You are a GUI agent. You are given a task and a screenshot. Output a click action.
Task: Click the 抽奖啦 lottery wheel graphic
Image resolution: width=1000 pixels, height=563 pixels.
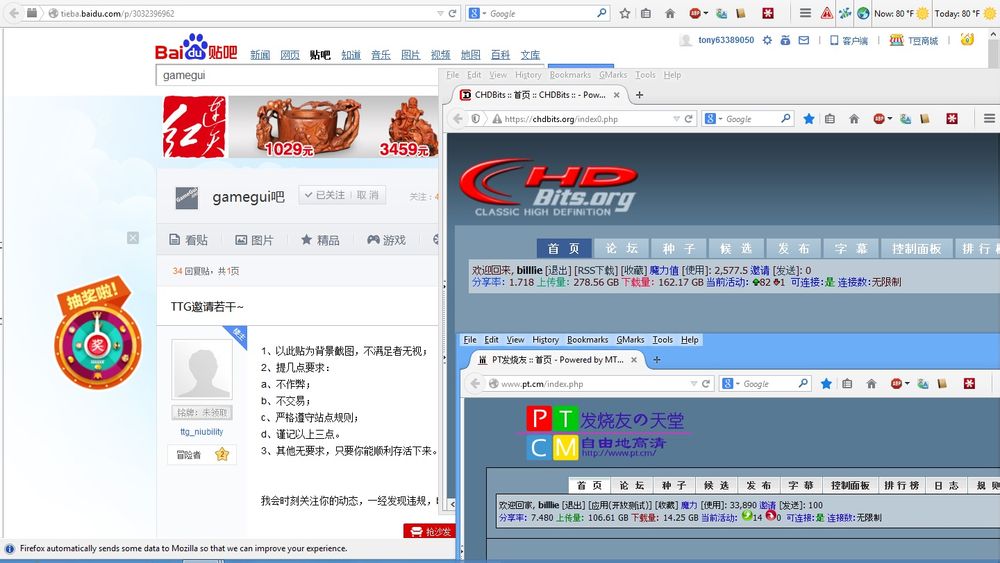click(97, 333)
